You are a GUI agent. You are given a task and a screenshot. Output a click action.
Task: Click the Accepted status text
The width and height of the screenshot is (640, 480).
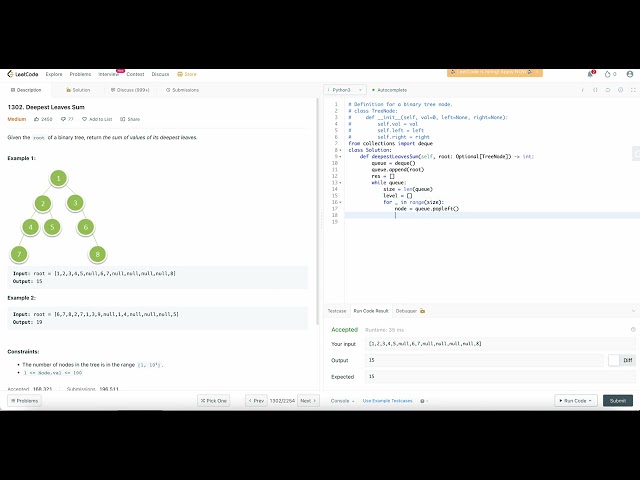344,329
